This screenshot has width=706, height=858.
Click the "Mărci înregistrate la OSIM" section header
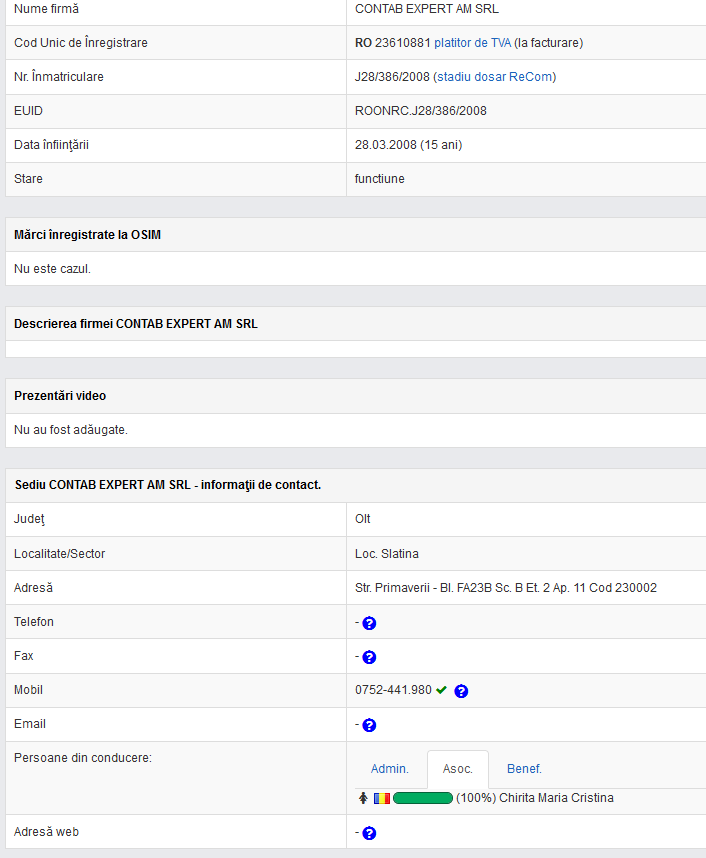click(88, 235)
